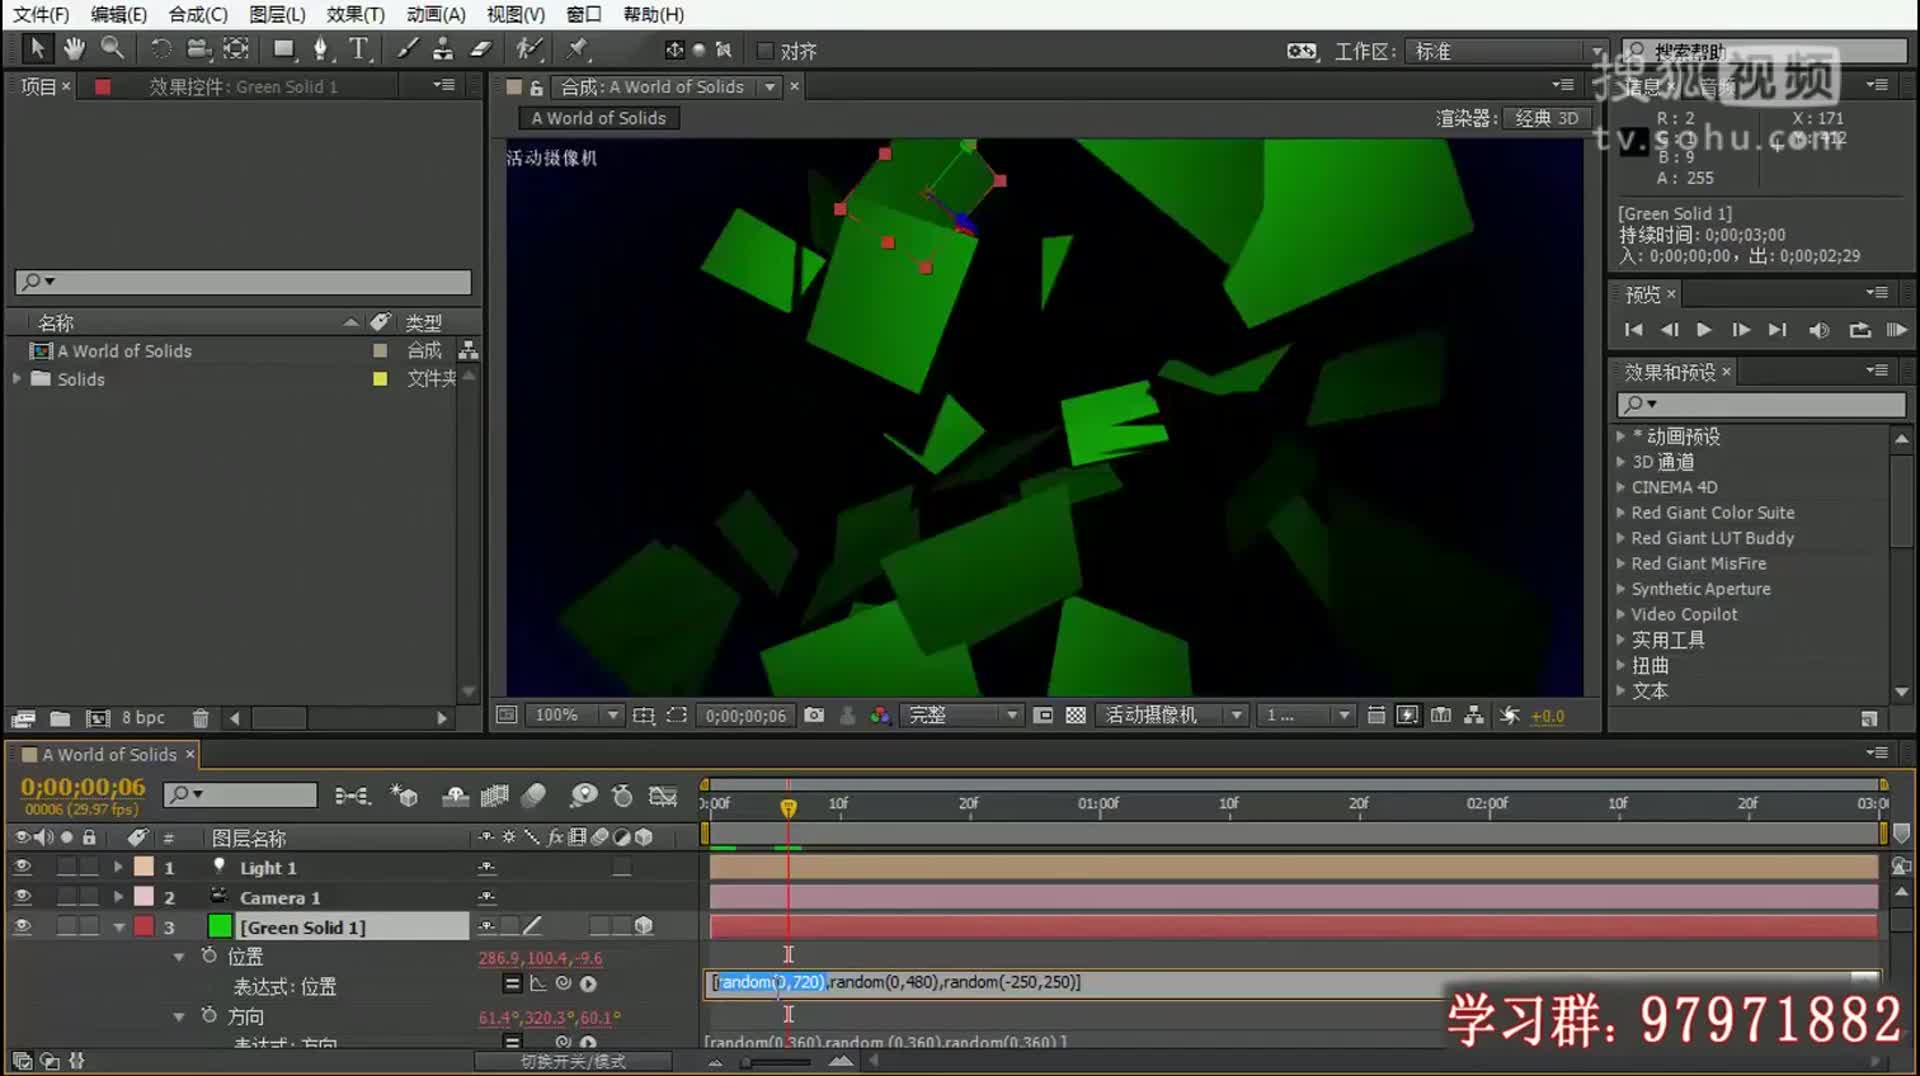Image resolution: width=1920 pixels, height=1076 pixels.
Task: Select the Rotation tool
Action: coord(160,48)
